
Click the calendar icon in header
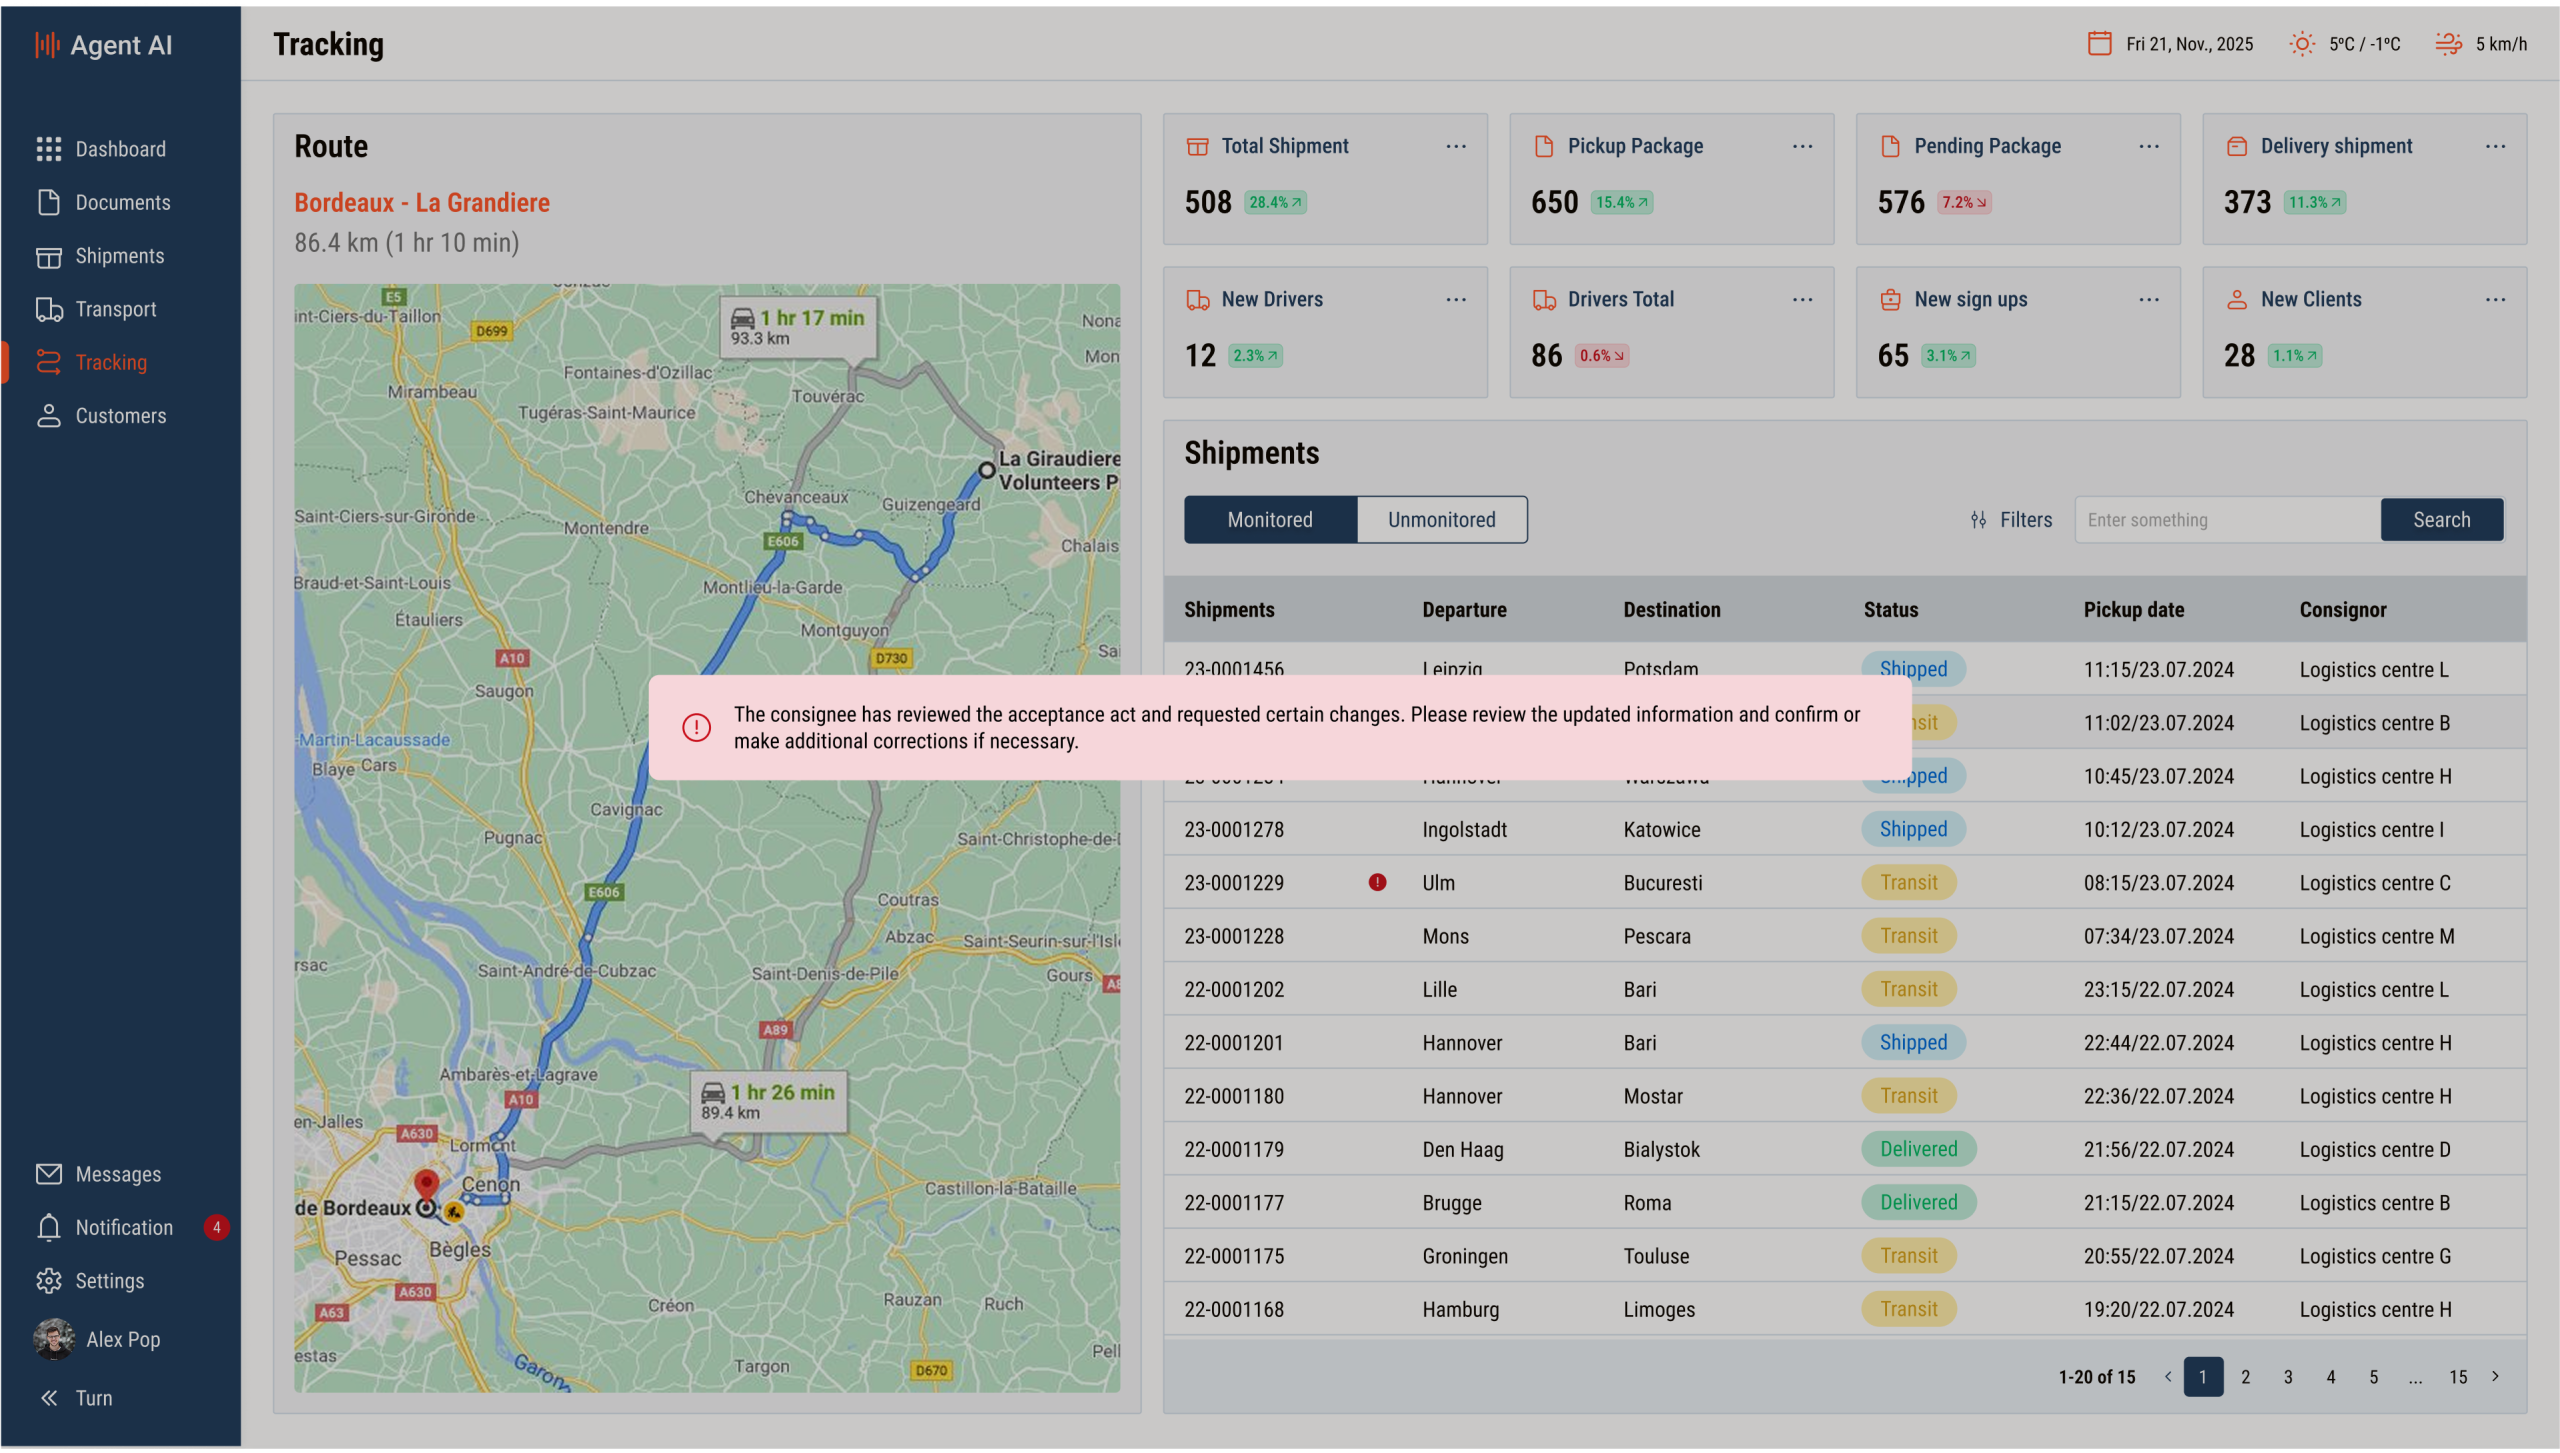coord(2099,44)
